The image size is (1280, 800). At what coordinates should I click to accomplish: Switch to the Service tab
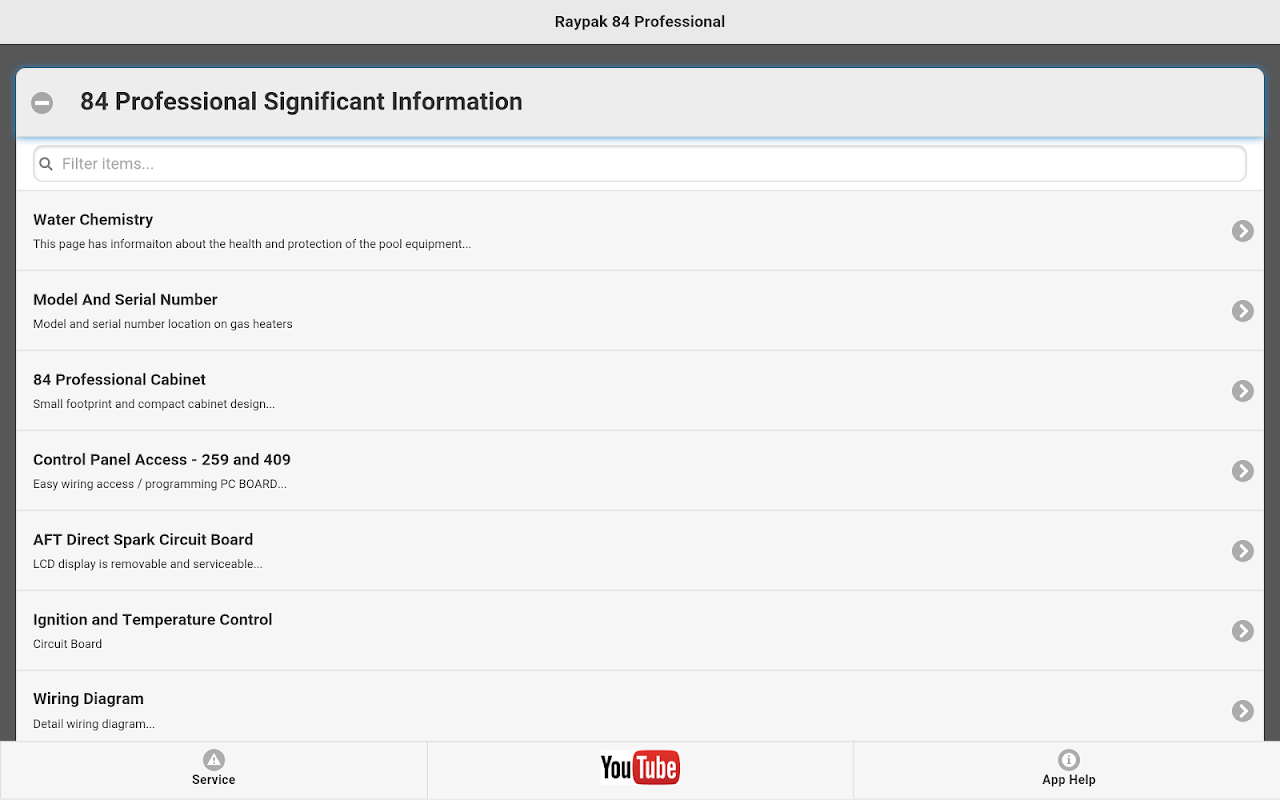click(213, 770)
